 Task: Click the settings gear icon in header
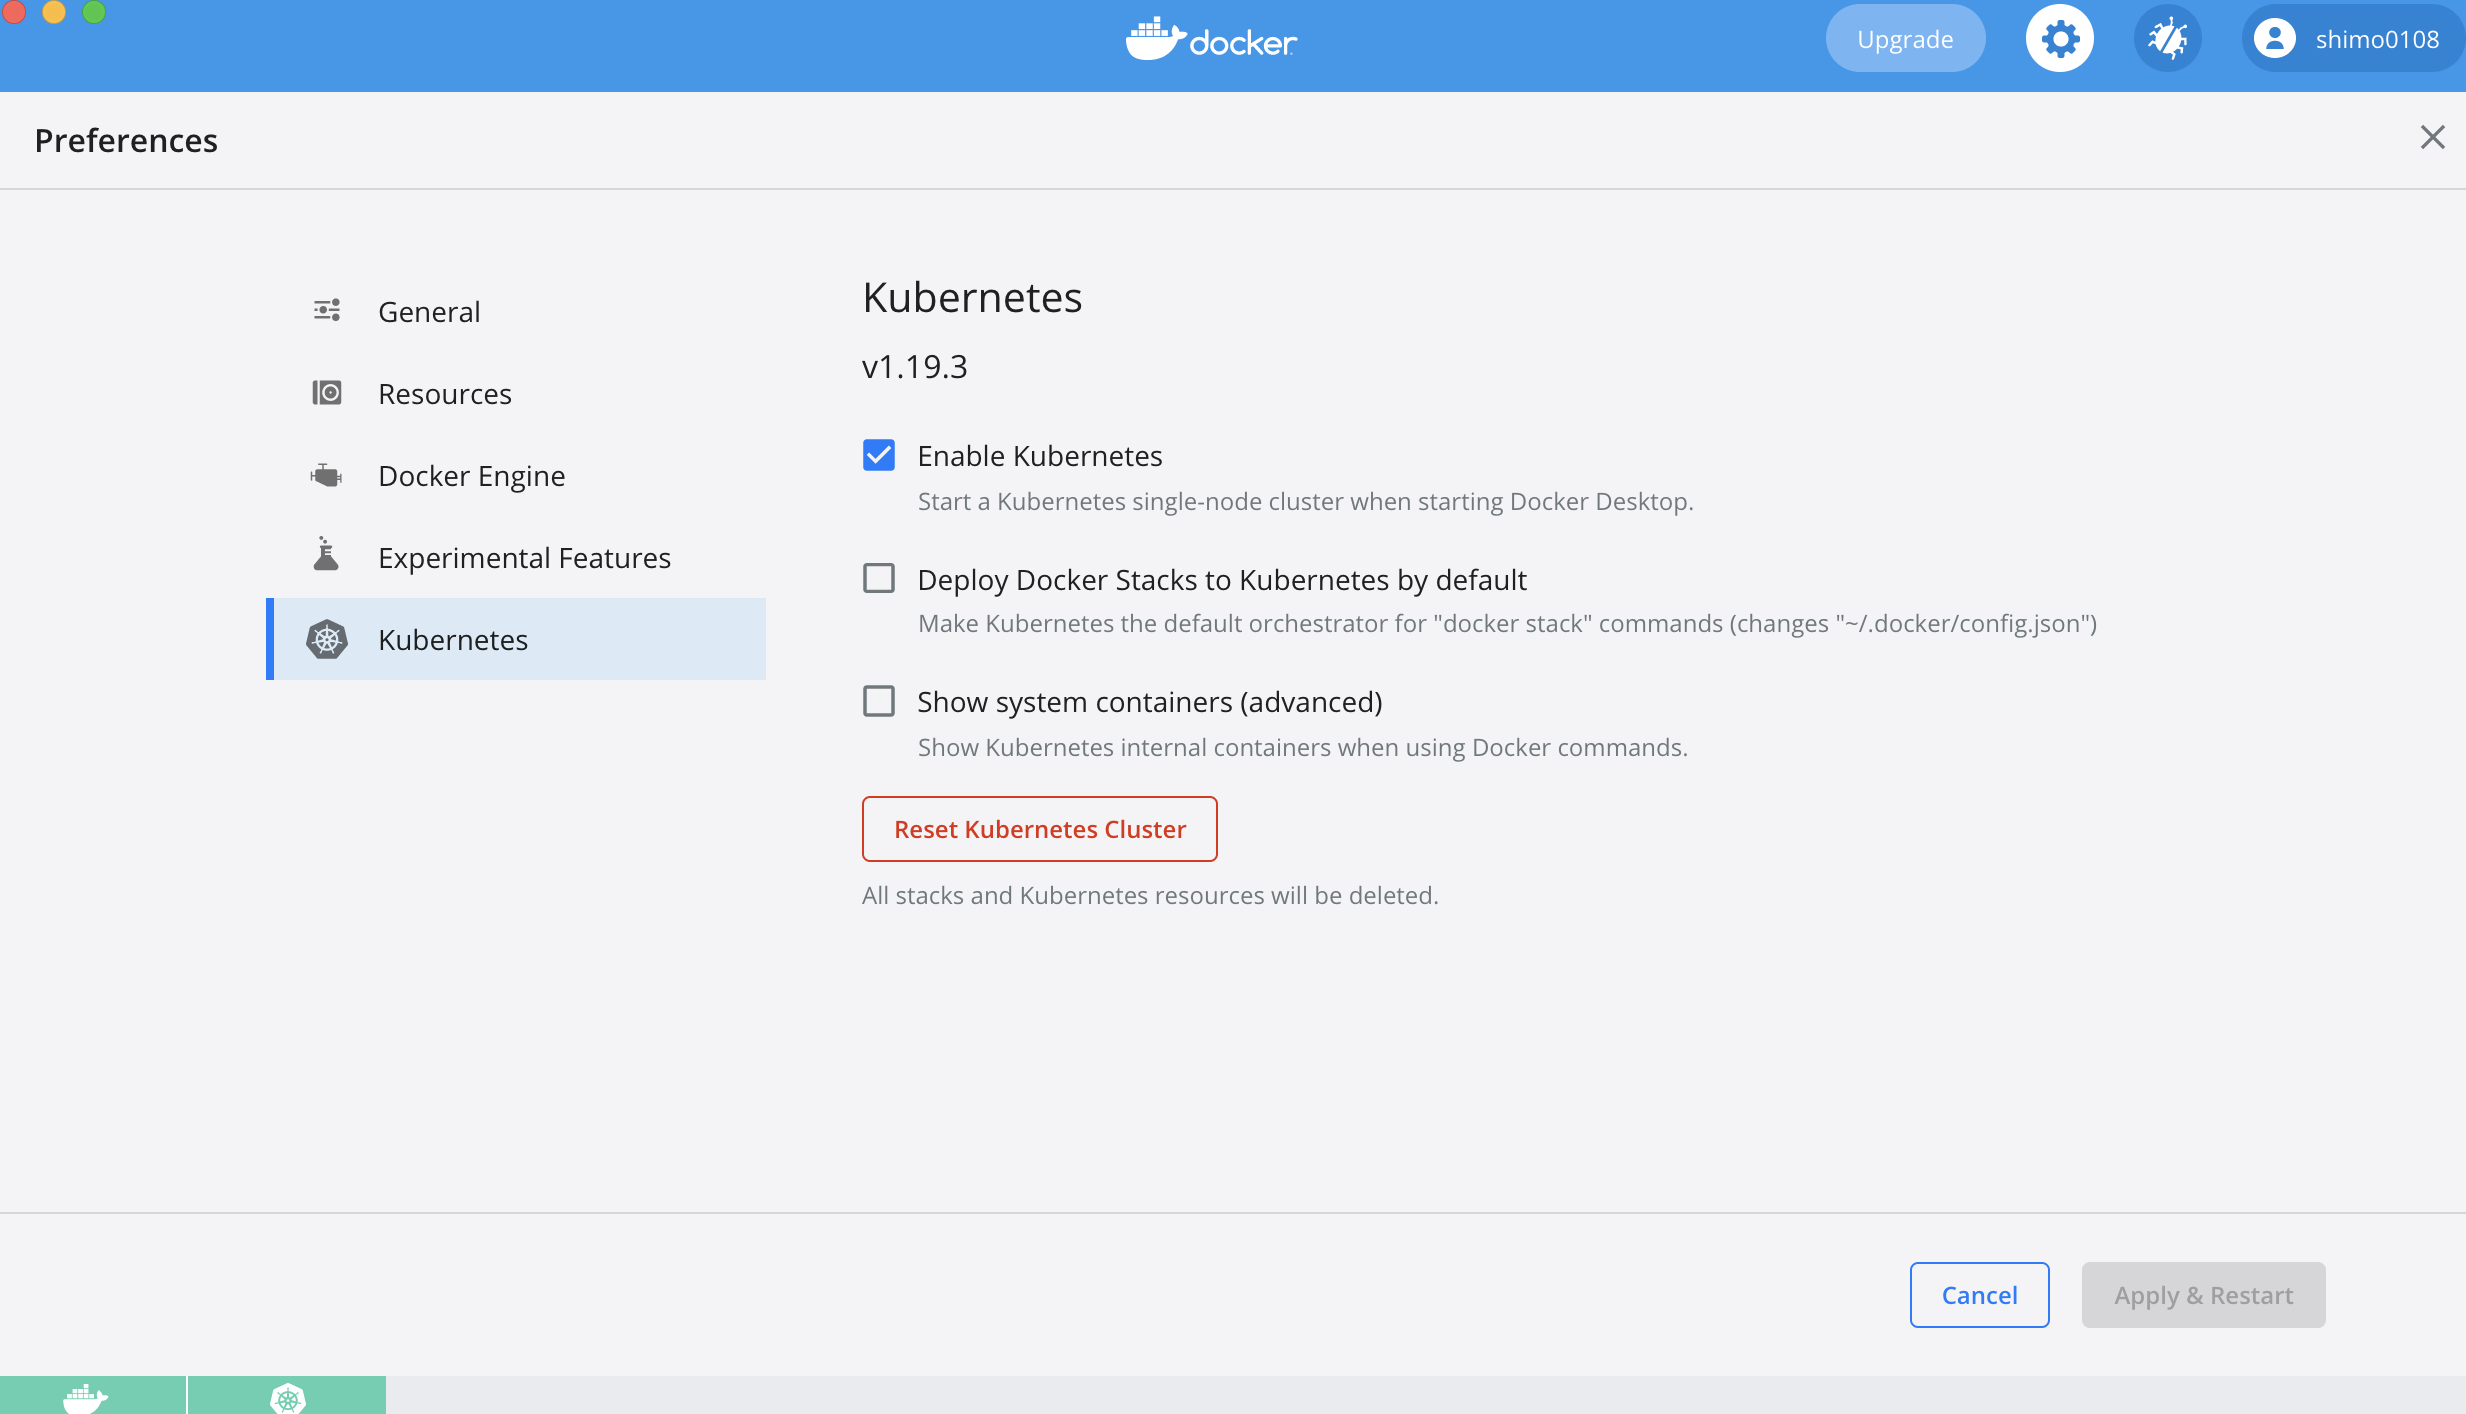tap(2059, 39)
